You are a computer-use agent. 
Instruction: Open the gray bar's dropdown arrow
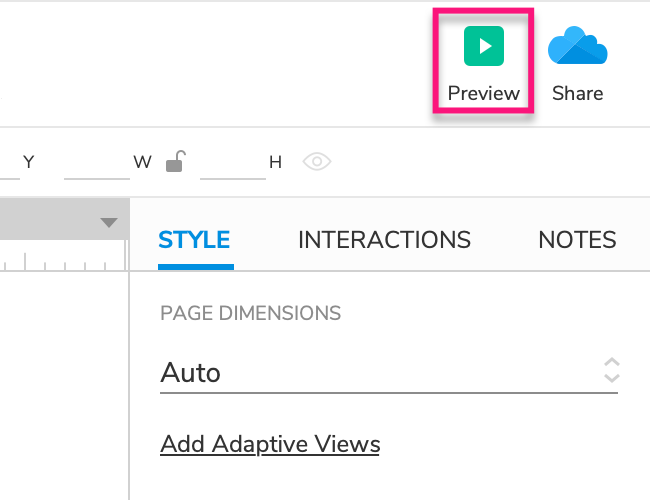pos(109,222)
